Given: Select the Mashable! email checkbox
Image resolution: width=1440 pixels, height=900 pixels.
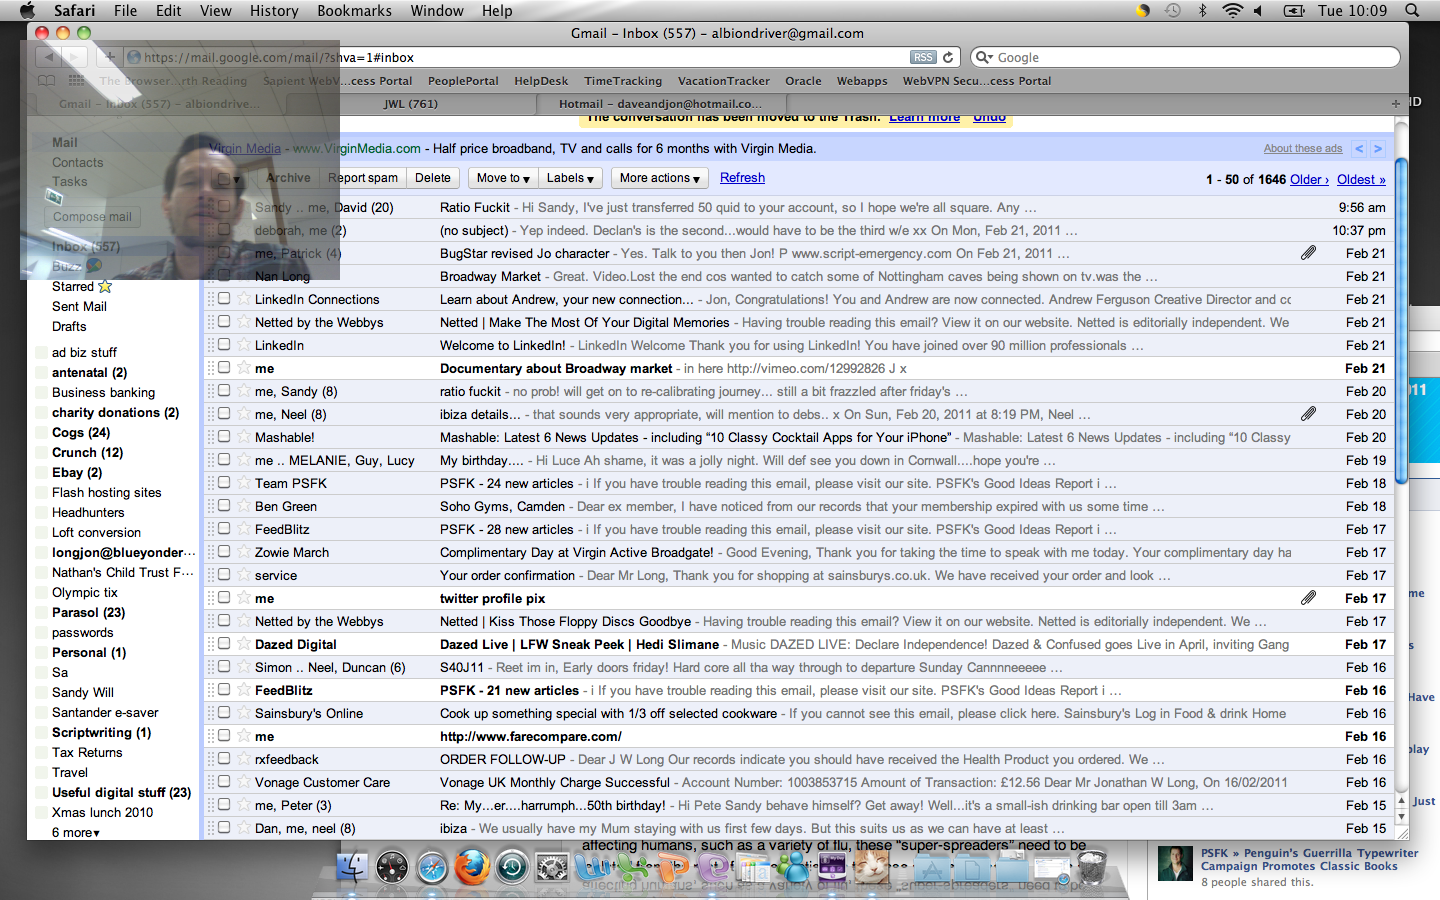Looking at the screenshot, I should click(x=224, y=437).
